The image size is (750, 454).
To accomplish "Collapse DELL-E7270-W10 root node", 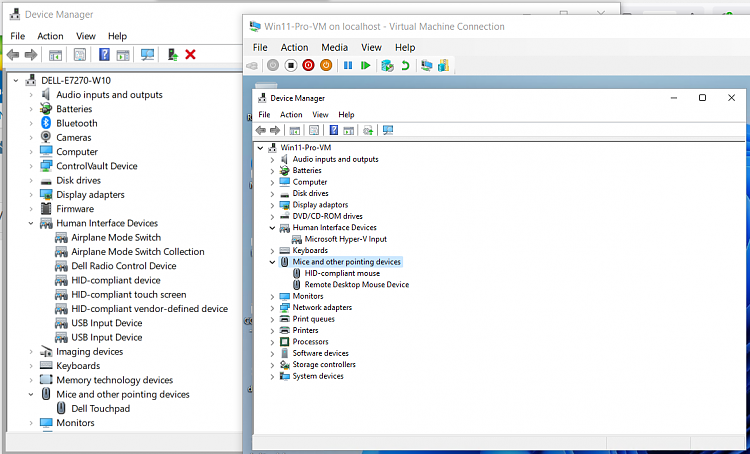I will 16,80.
